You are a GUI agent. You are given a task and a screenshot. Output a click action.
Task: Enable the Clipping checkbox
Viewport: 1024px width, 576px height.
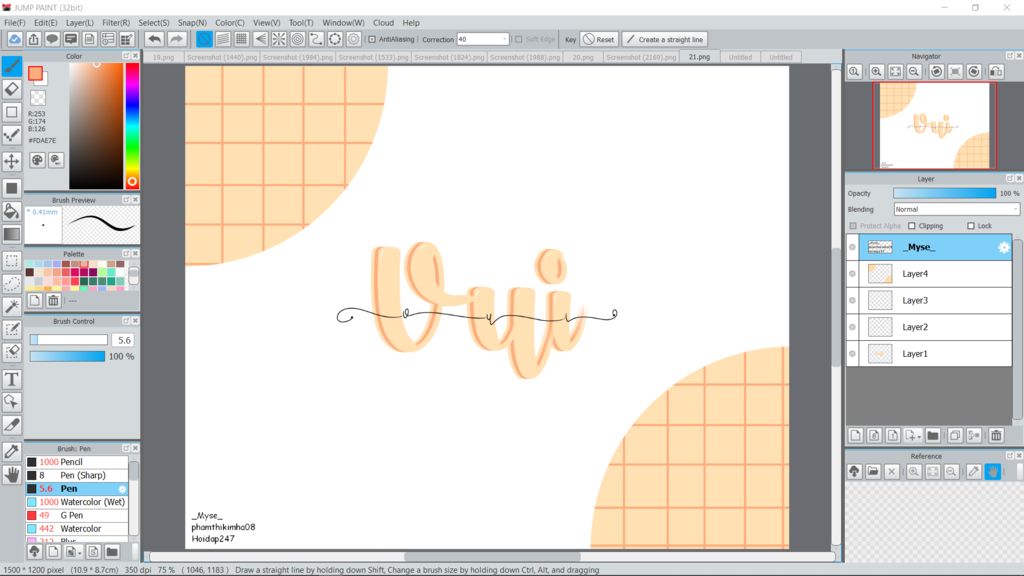pos(912,226)
